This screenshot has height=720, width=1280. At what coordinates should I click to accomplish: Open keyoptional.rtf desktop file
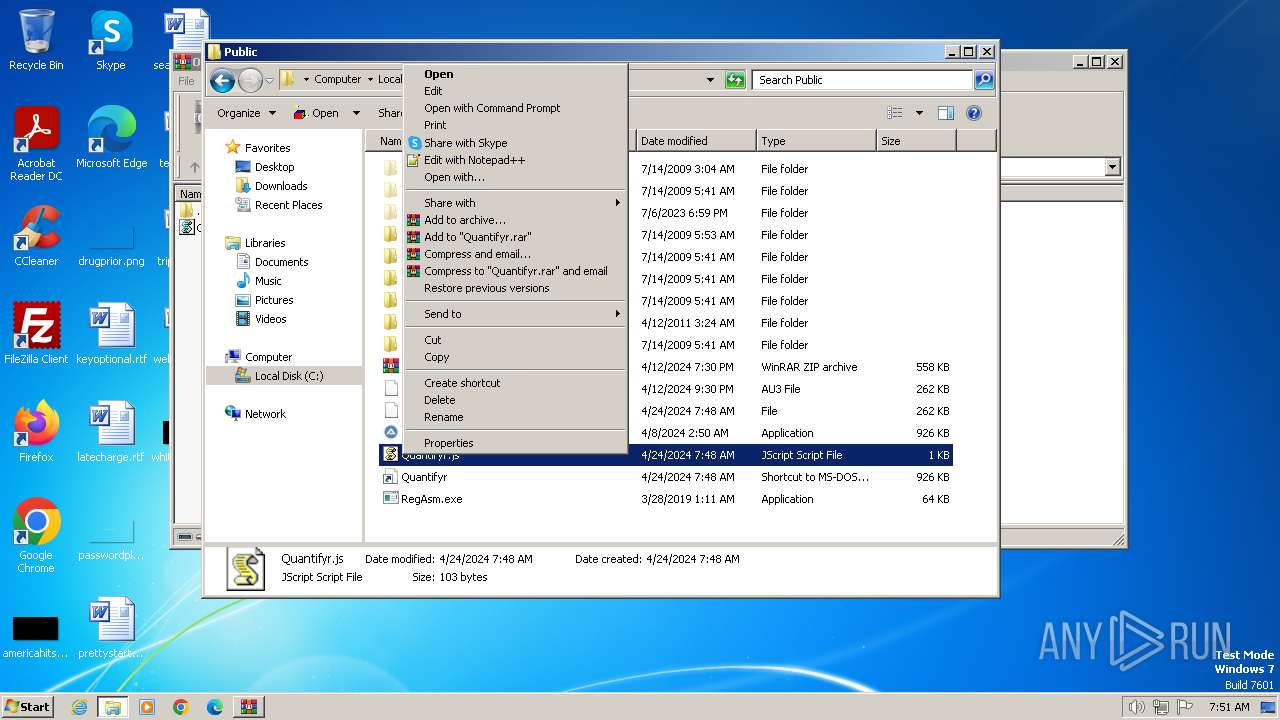point(111,334)
